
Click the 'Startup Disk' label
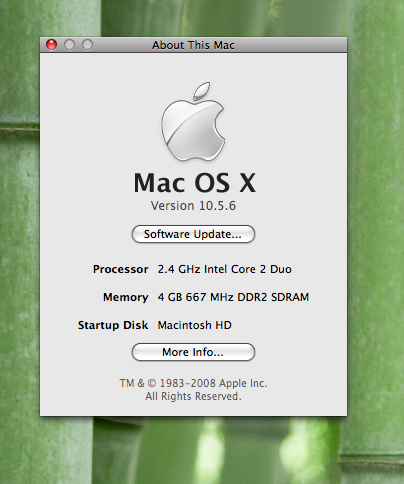(113, 325)
